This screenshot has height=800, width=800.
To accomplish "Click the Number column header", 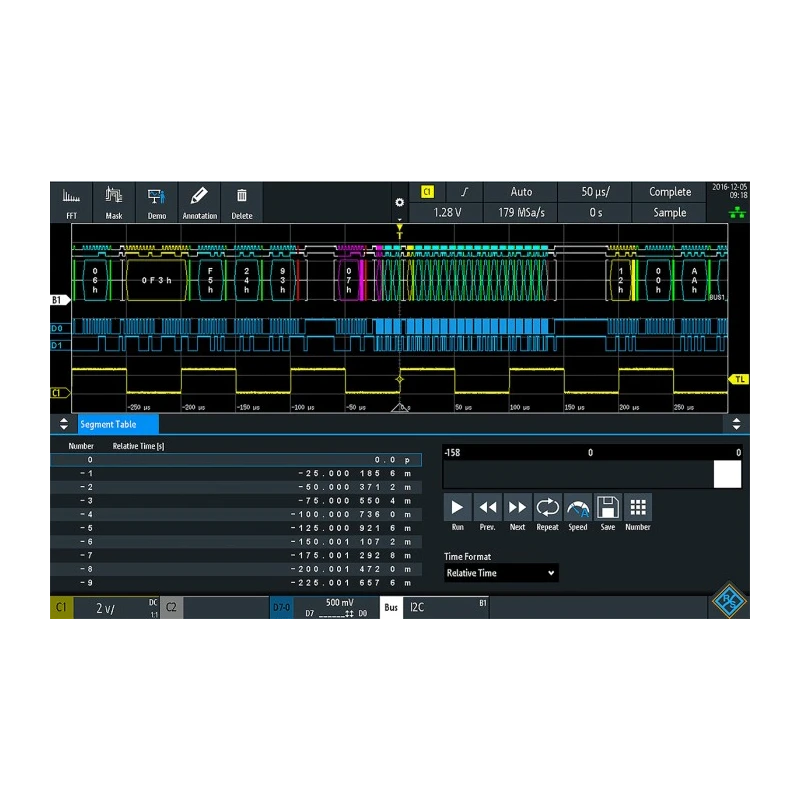I will coord(81,446).
